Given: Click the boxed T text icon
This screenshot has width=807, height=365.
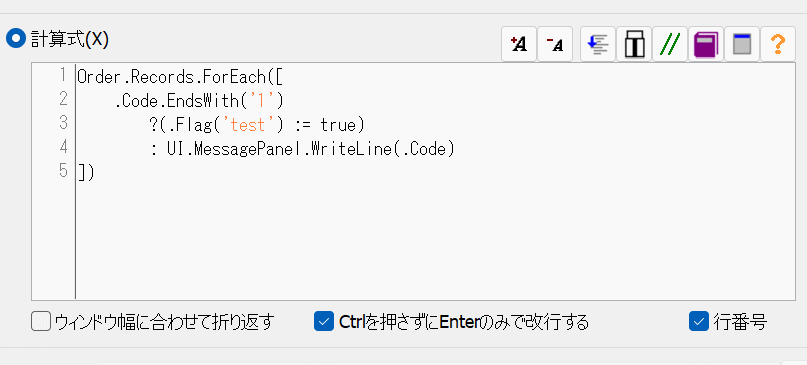Looking at the screenshot, I should click(x=634, y=45).
